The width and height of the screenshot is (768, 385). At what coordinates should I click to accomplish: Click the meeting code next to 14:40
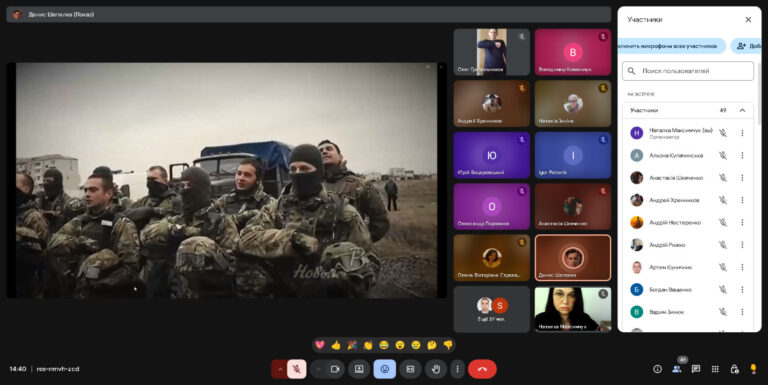point(58,369)
